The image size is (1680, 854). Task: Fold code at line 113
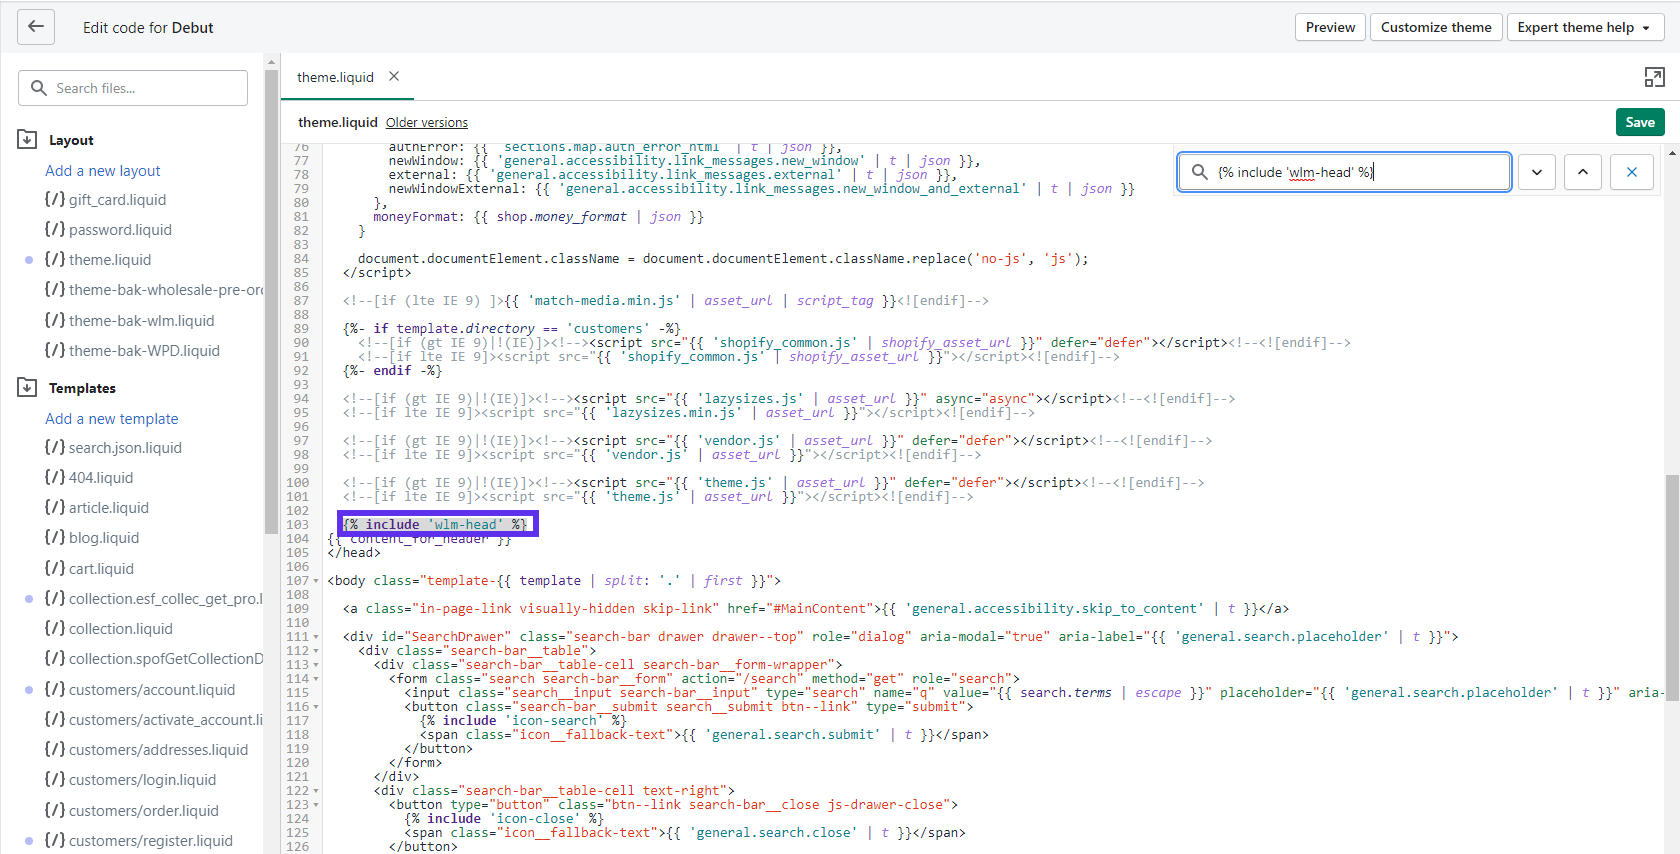point(316,665)
